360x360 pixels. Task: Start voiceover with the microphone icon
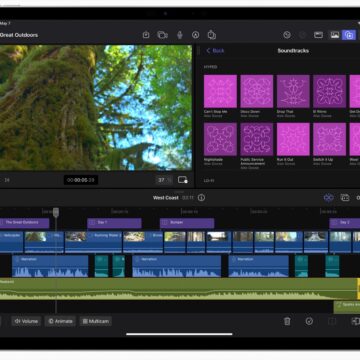point(180,35)
